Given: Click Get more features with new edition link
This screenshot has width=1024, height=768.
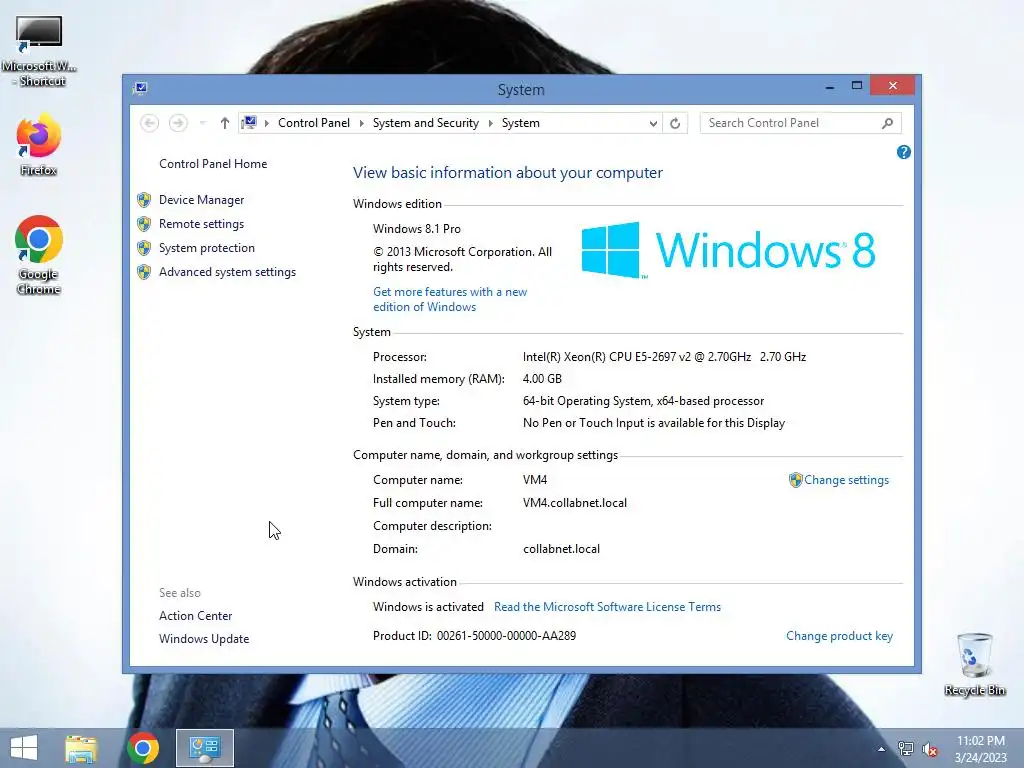Looking at the screenshot, I should click(450, 299).
